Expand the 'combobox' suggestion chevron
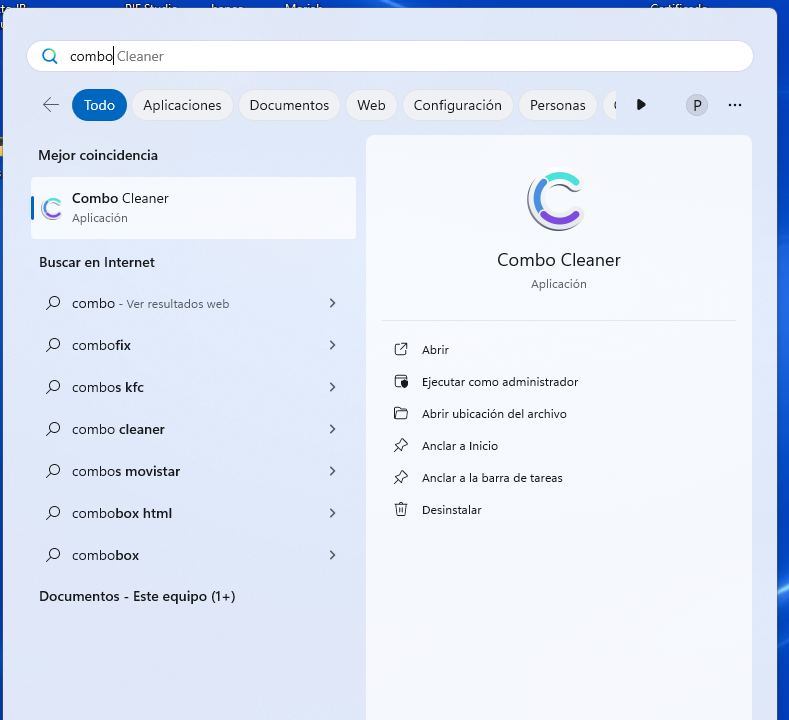Viewport: 789px width, 720px height. pyautogui.click(x=332, y=555)
